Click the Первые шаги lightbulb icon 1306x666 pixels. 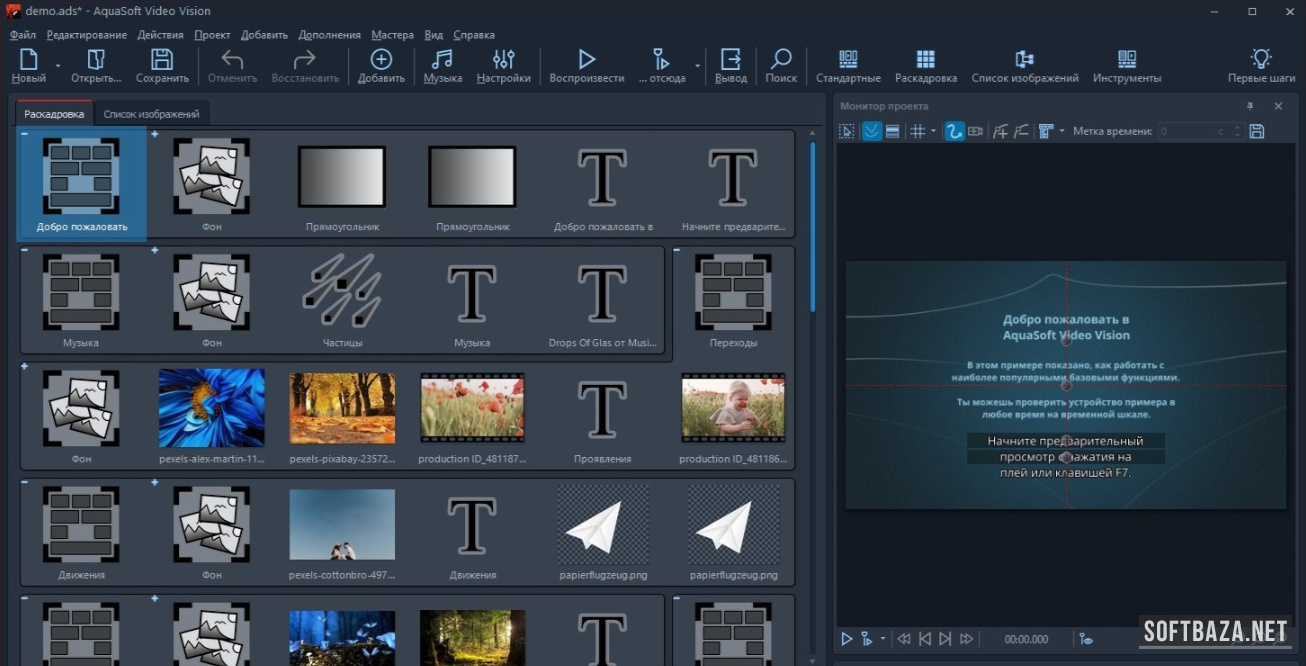click(x=1261, y=60)
